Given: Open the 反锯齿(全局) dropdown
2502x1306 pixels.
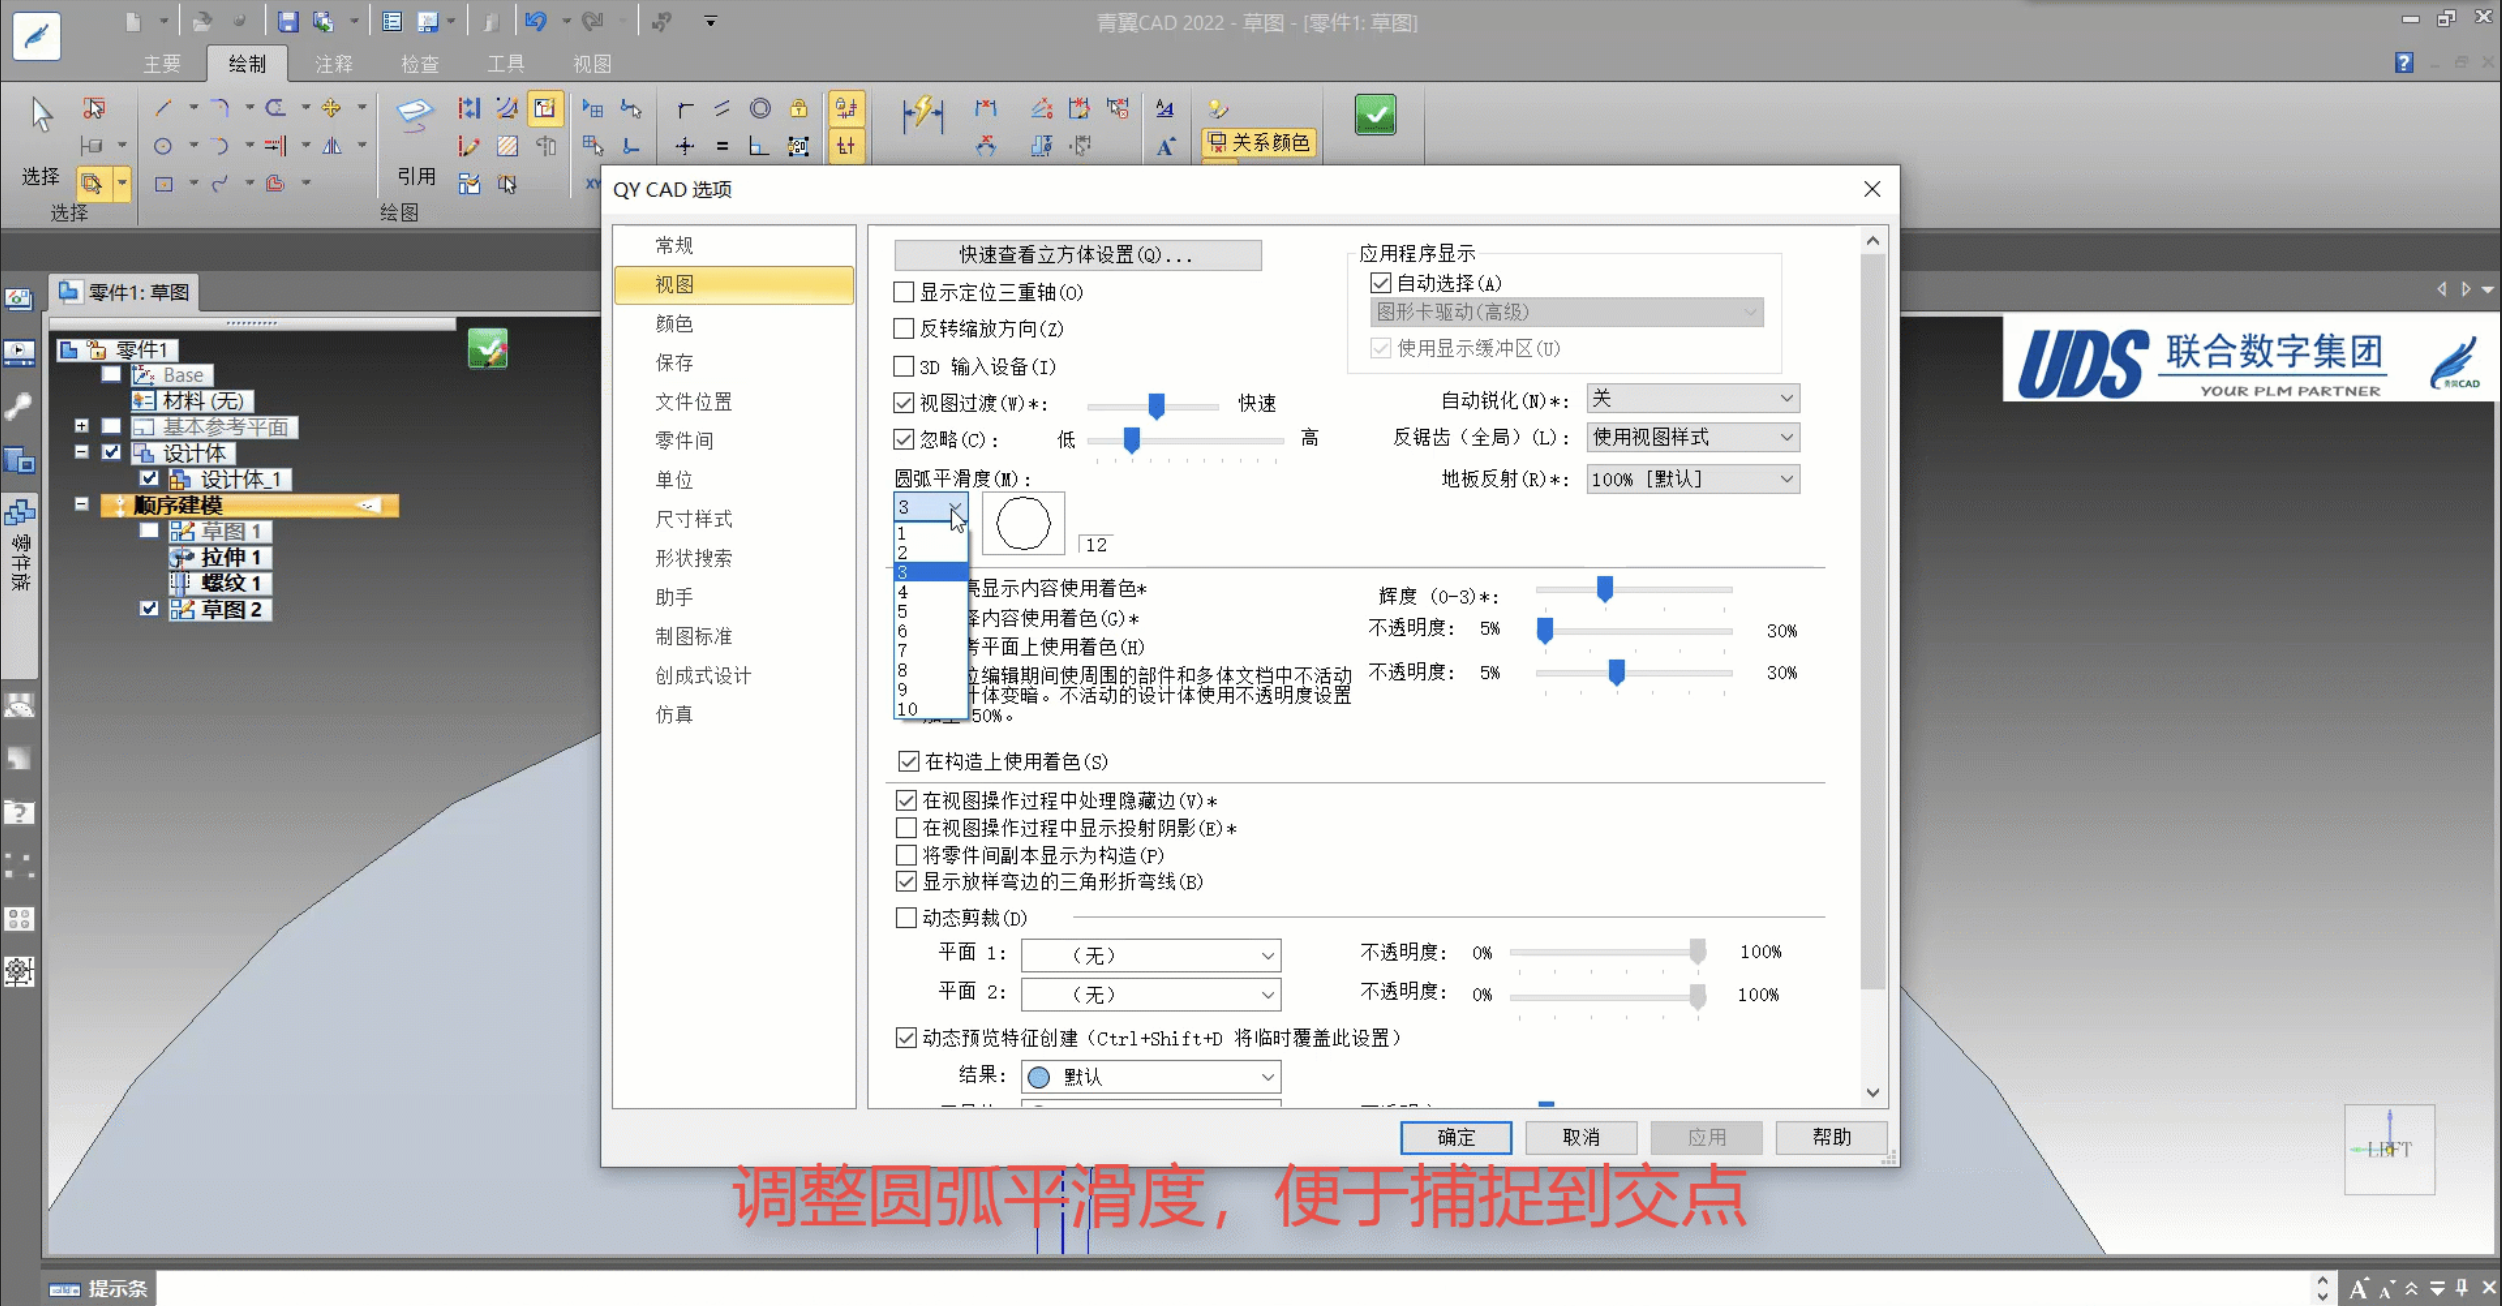Looking at the screenshot, I should click(x=1692, y=437).
